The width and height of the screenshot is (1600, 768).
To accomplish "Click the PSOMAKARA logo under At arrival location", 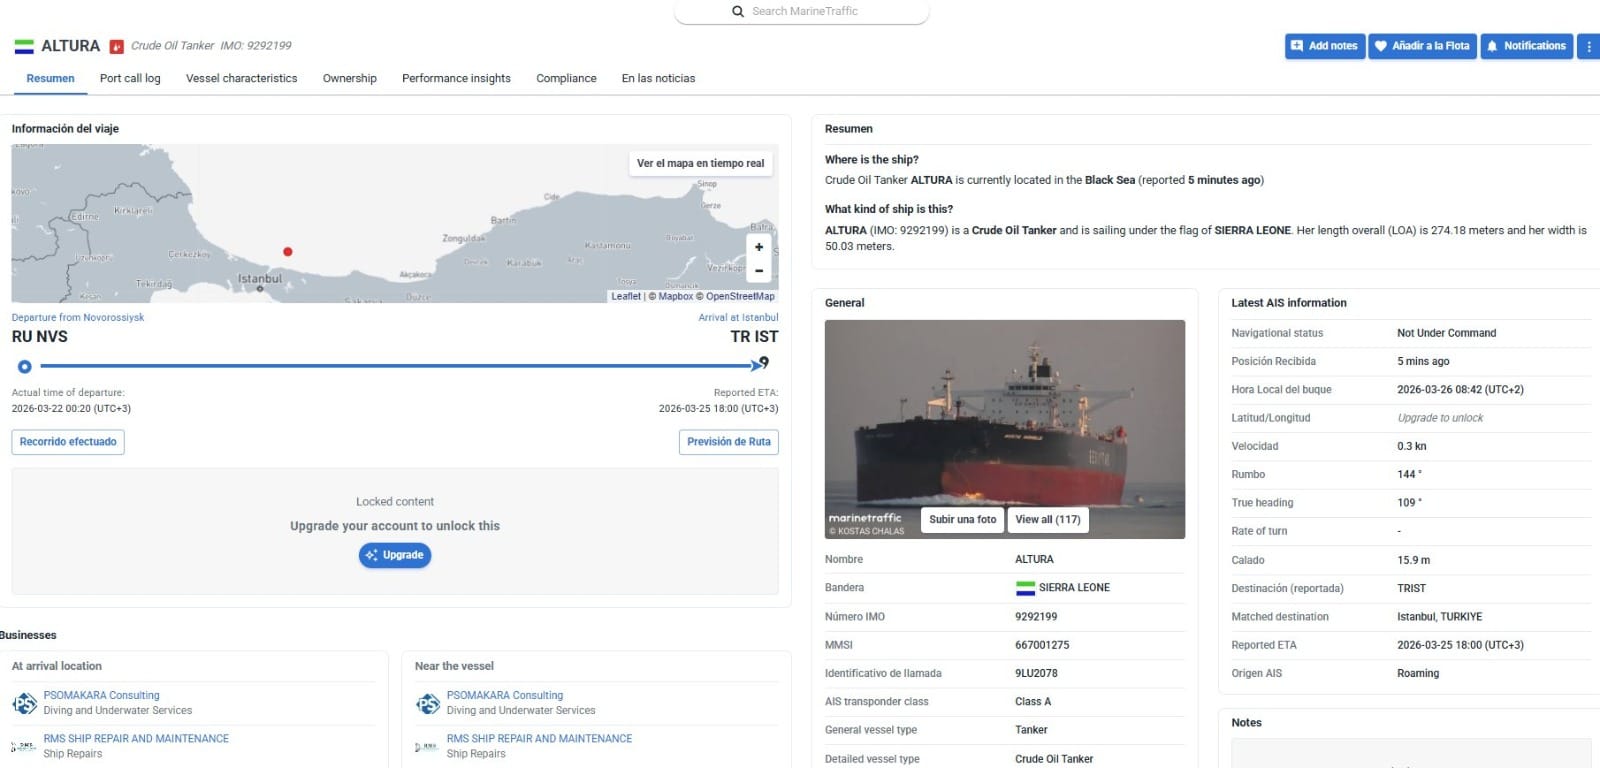I will [x=24, y=704].
